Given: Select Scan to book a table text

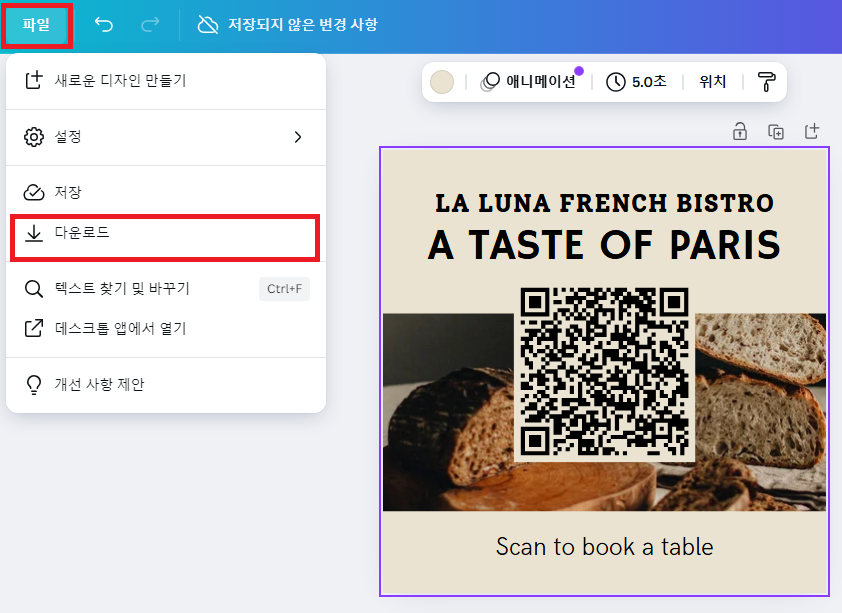Looking at the screenshot, I should tap(605, 547).
